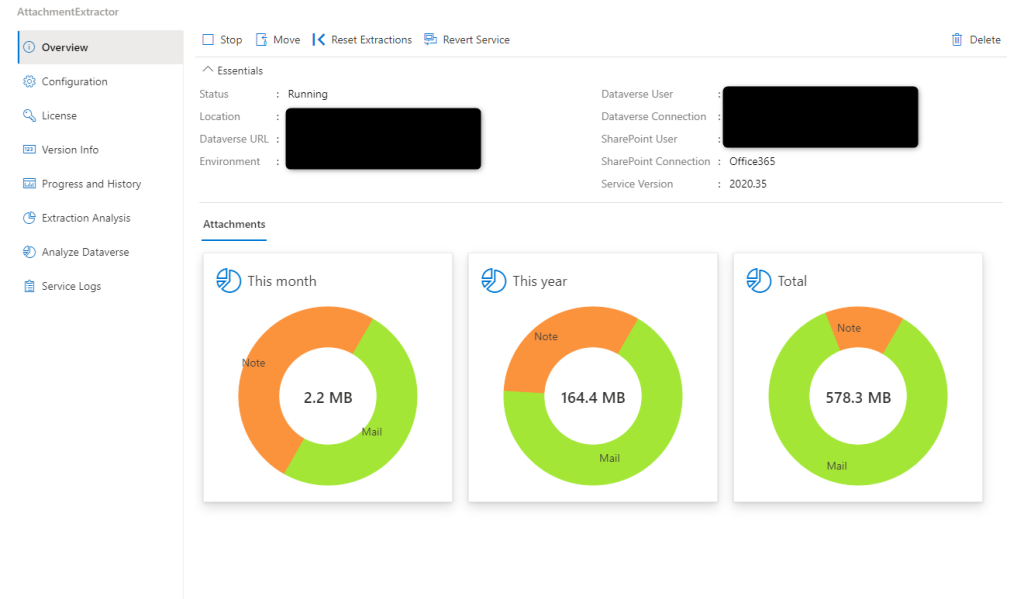Viewport: 1024px width, 599px height.
Task: Click the 2.2 MB value
Action: click(x=328, y=397)
